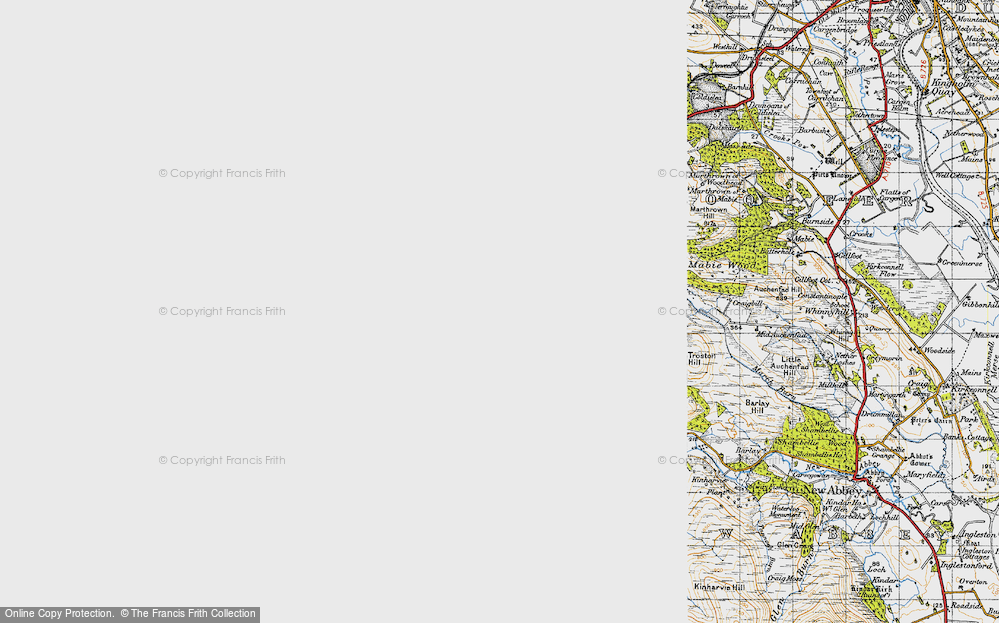This screenshot has height=623, width=999.
Task: Click the Kingholm Quay place name
Action: 952,87
